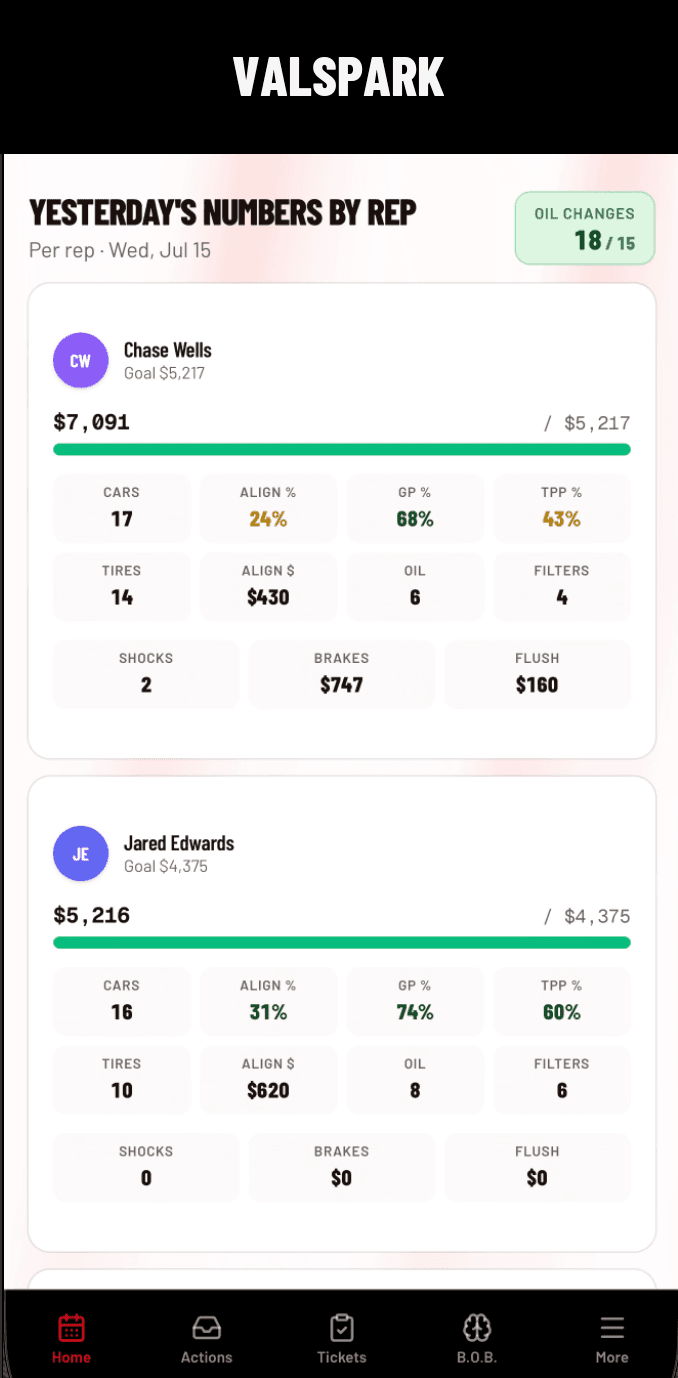Tap the Home tab label

pyautogui.click(x=71, y=1357)
